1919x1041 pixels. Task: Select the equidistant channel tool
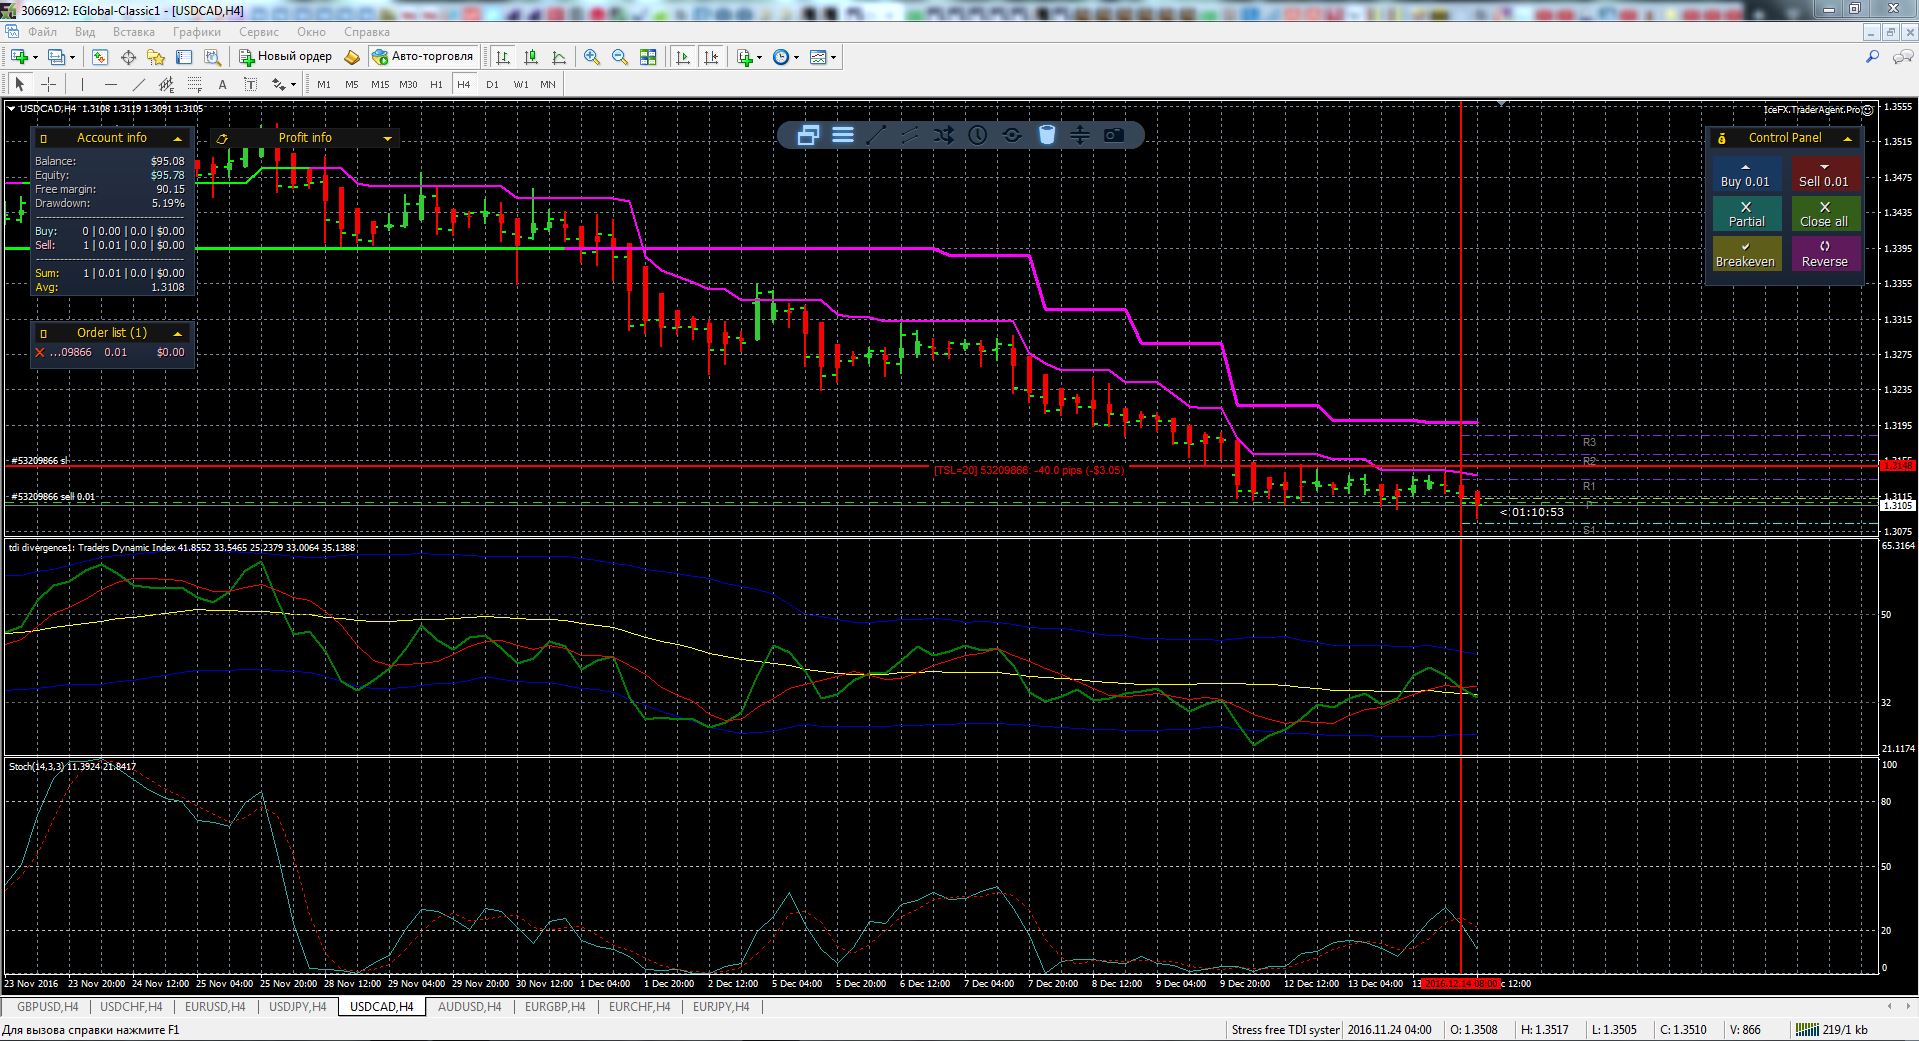click(166, 84)
